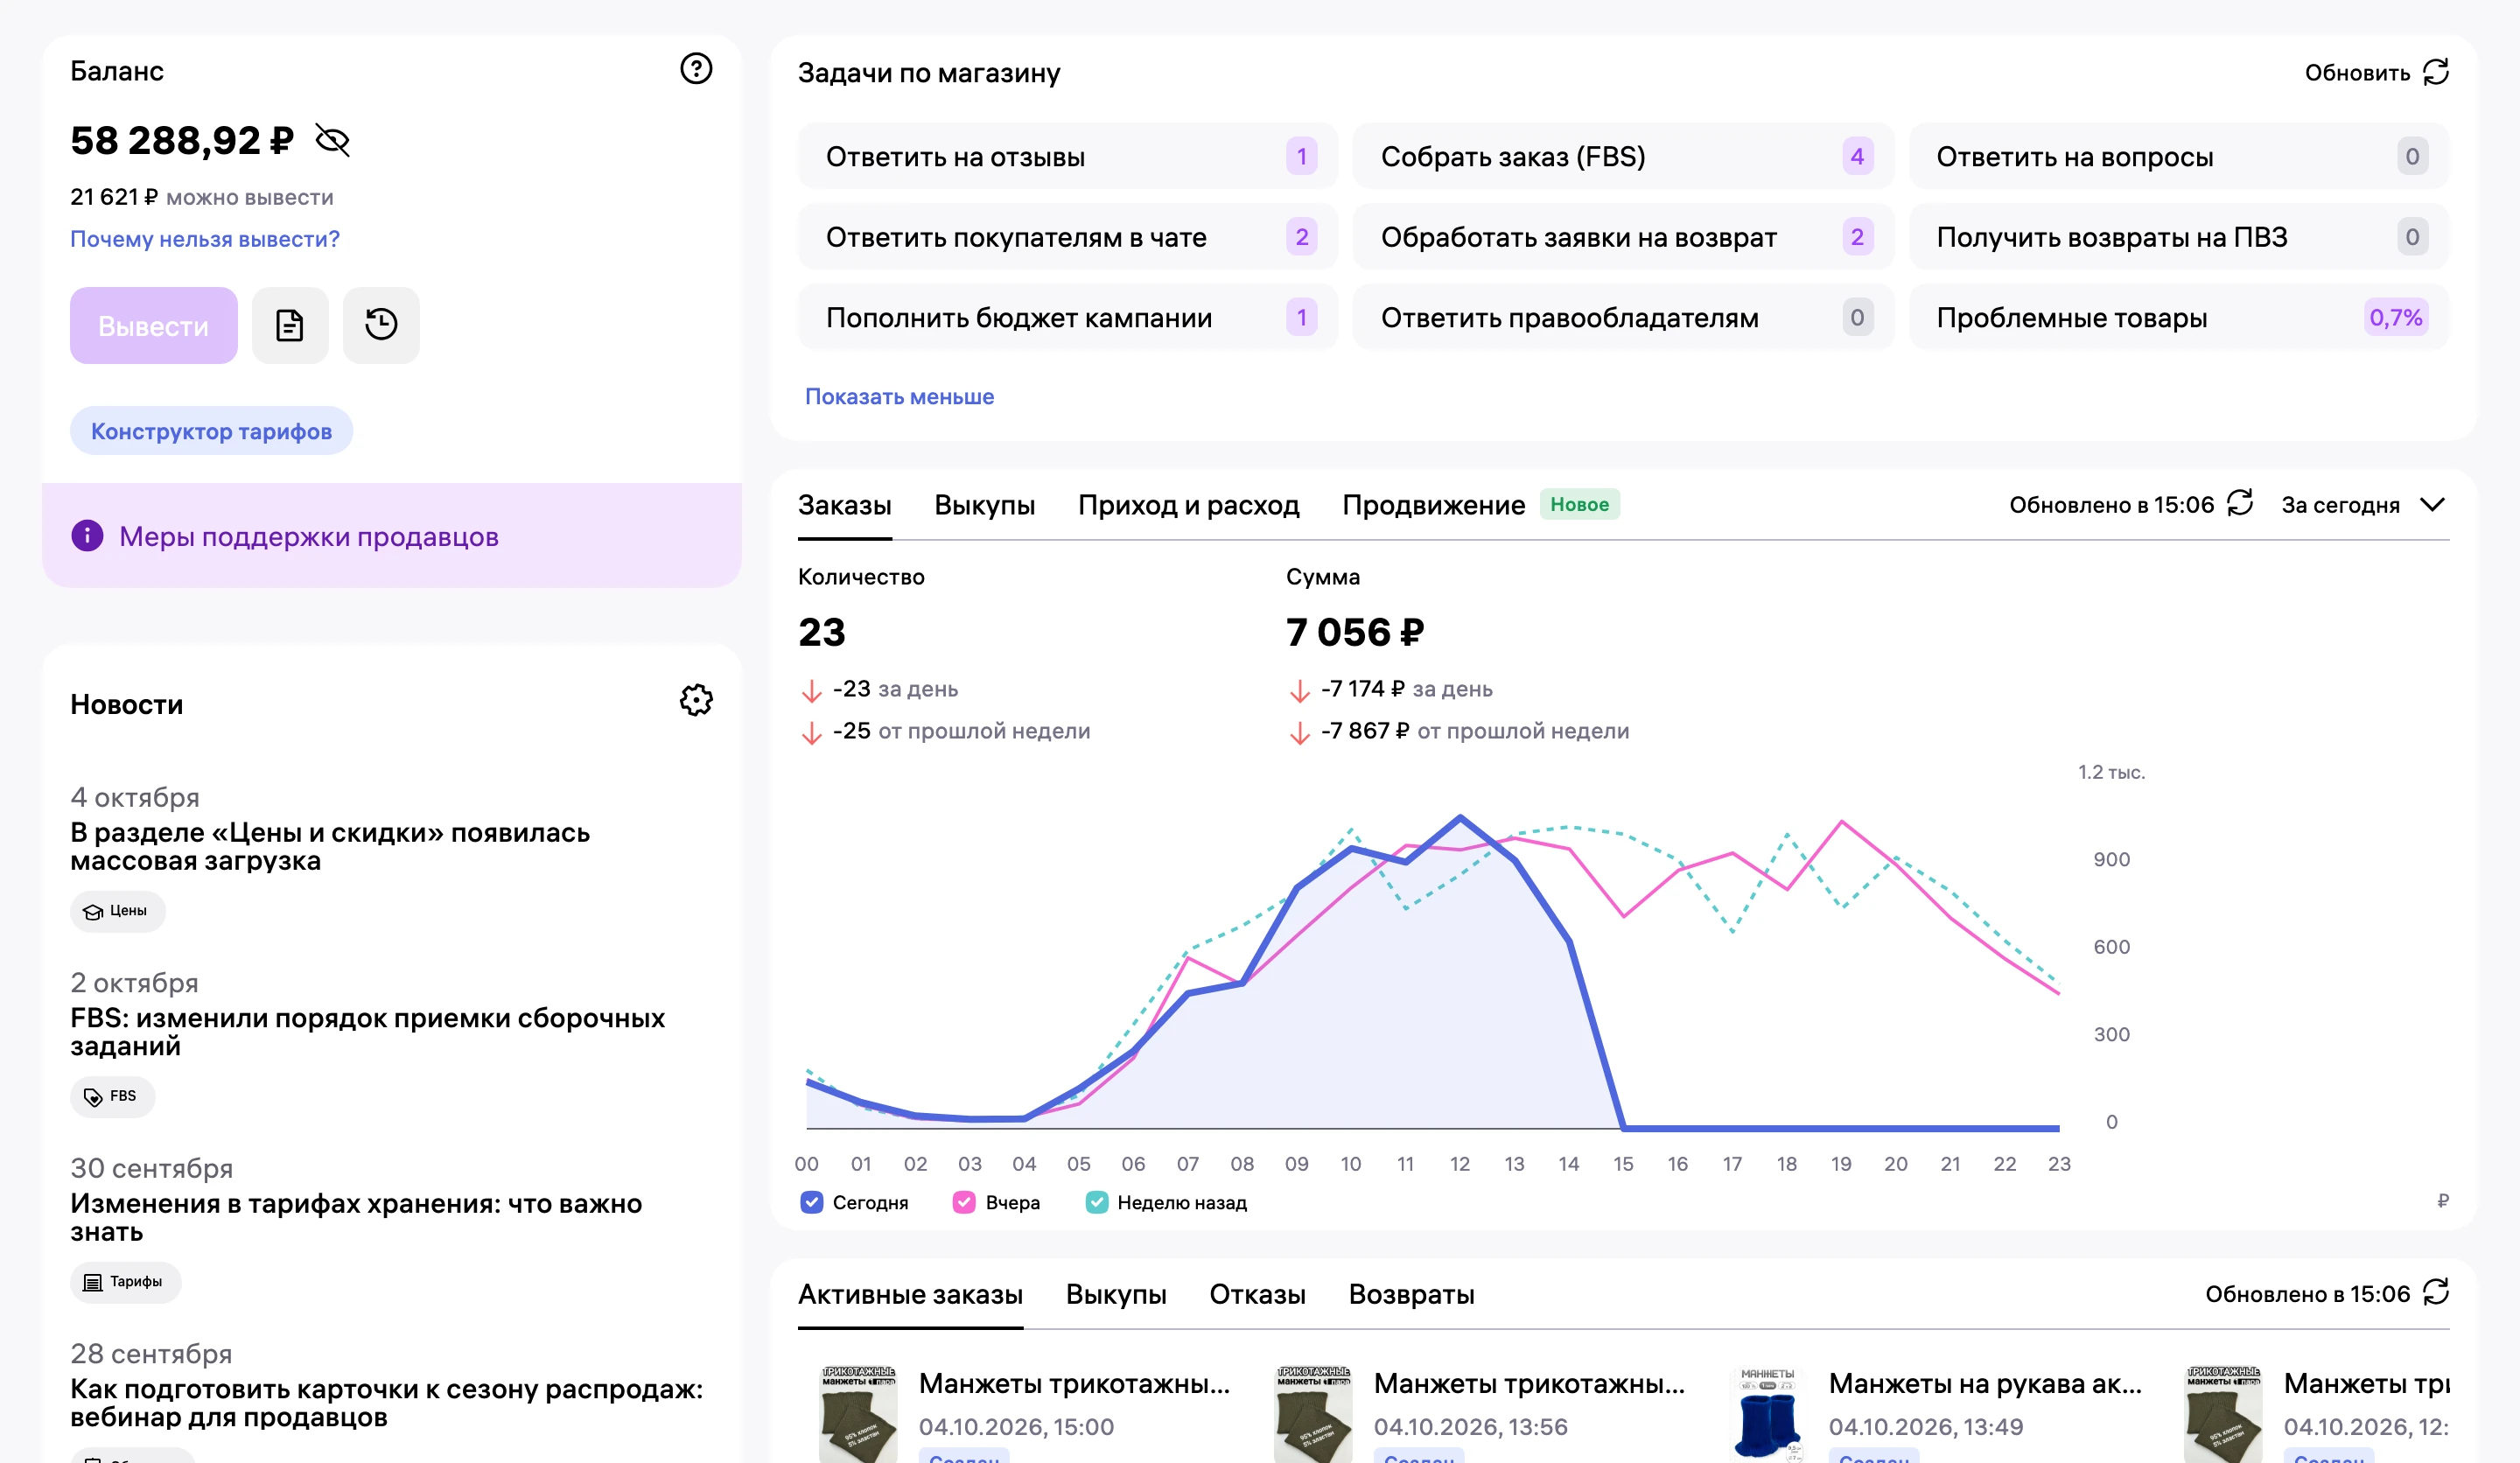The height and width of the screenshot is (1463, 2520).
Task: Open the balance history clock icon
Action: pyautogui.click(x=381, y=325)
